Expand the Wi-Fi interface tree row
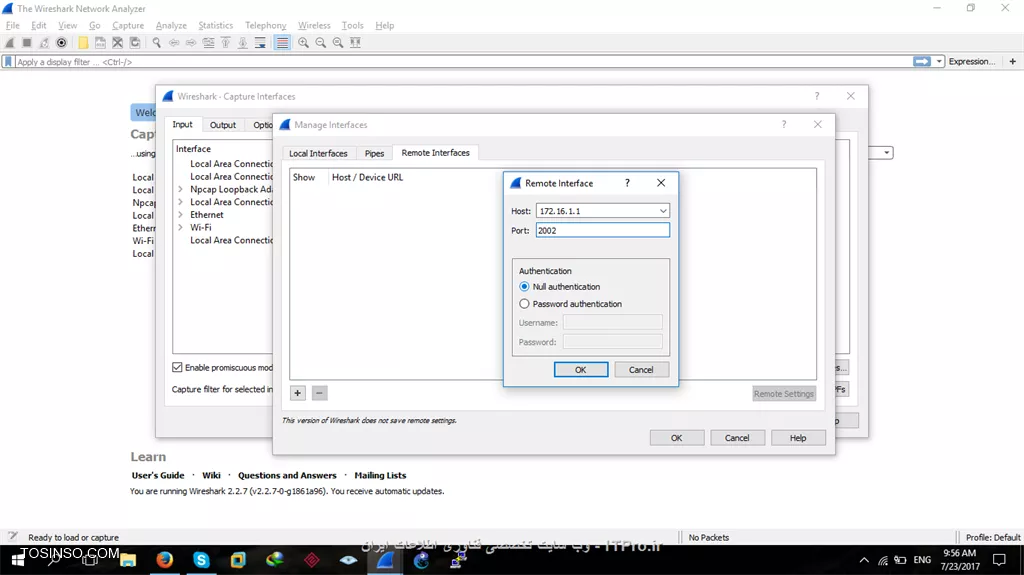The image size is (1024, 575). (180, 227)
